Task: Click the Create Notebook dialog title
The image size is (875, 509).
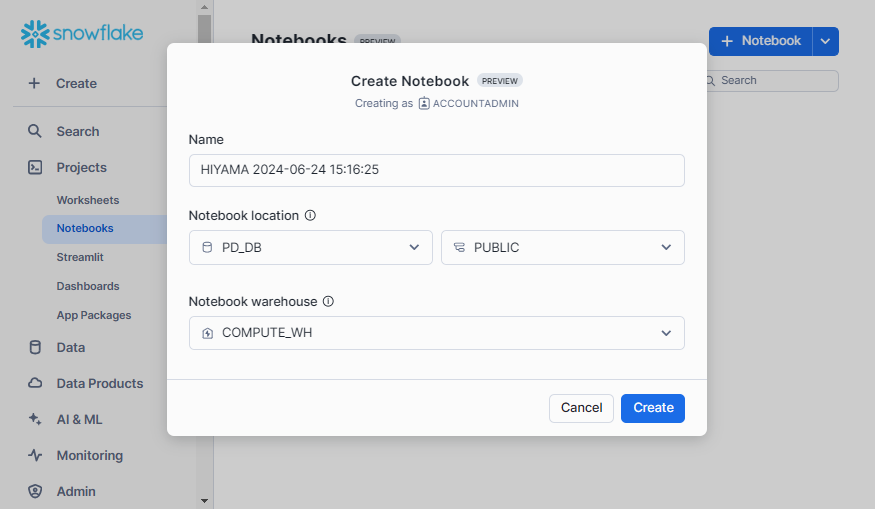Action: (x=410, y=81)
